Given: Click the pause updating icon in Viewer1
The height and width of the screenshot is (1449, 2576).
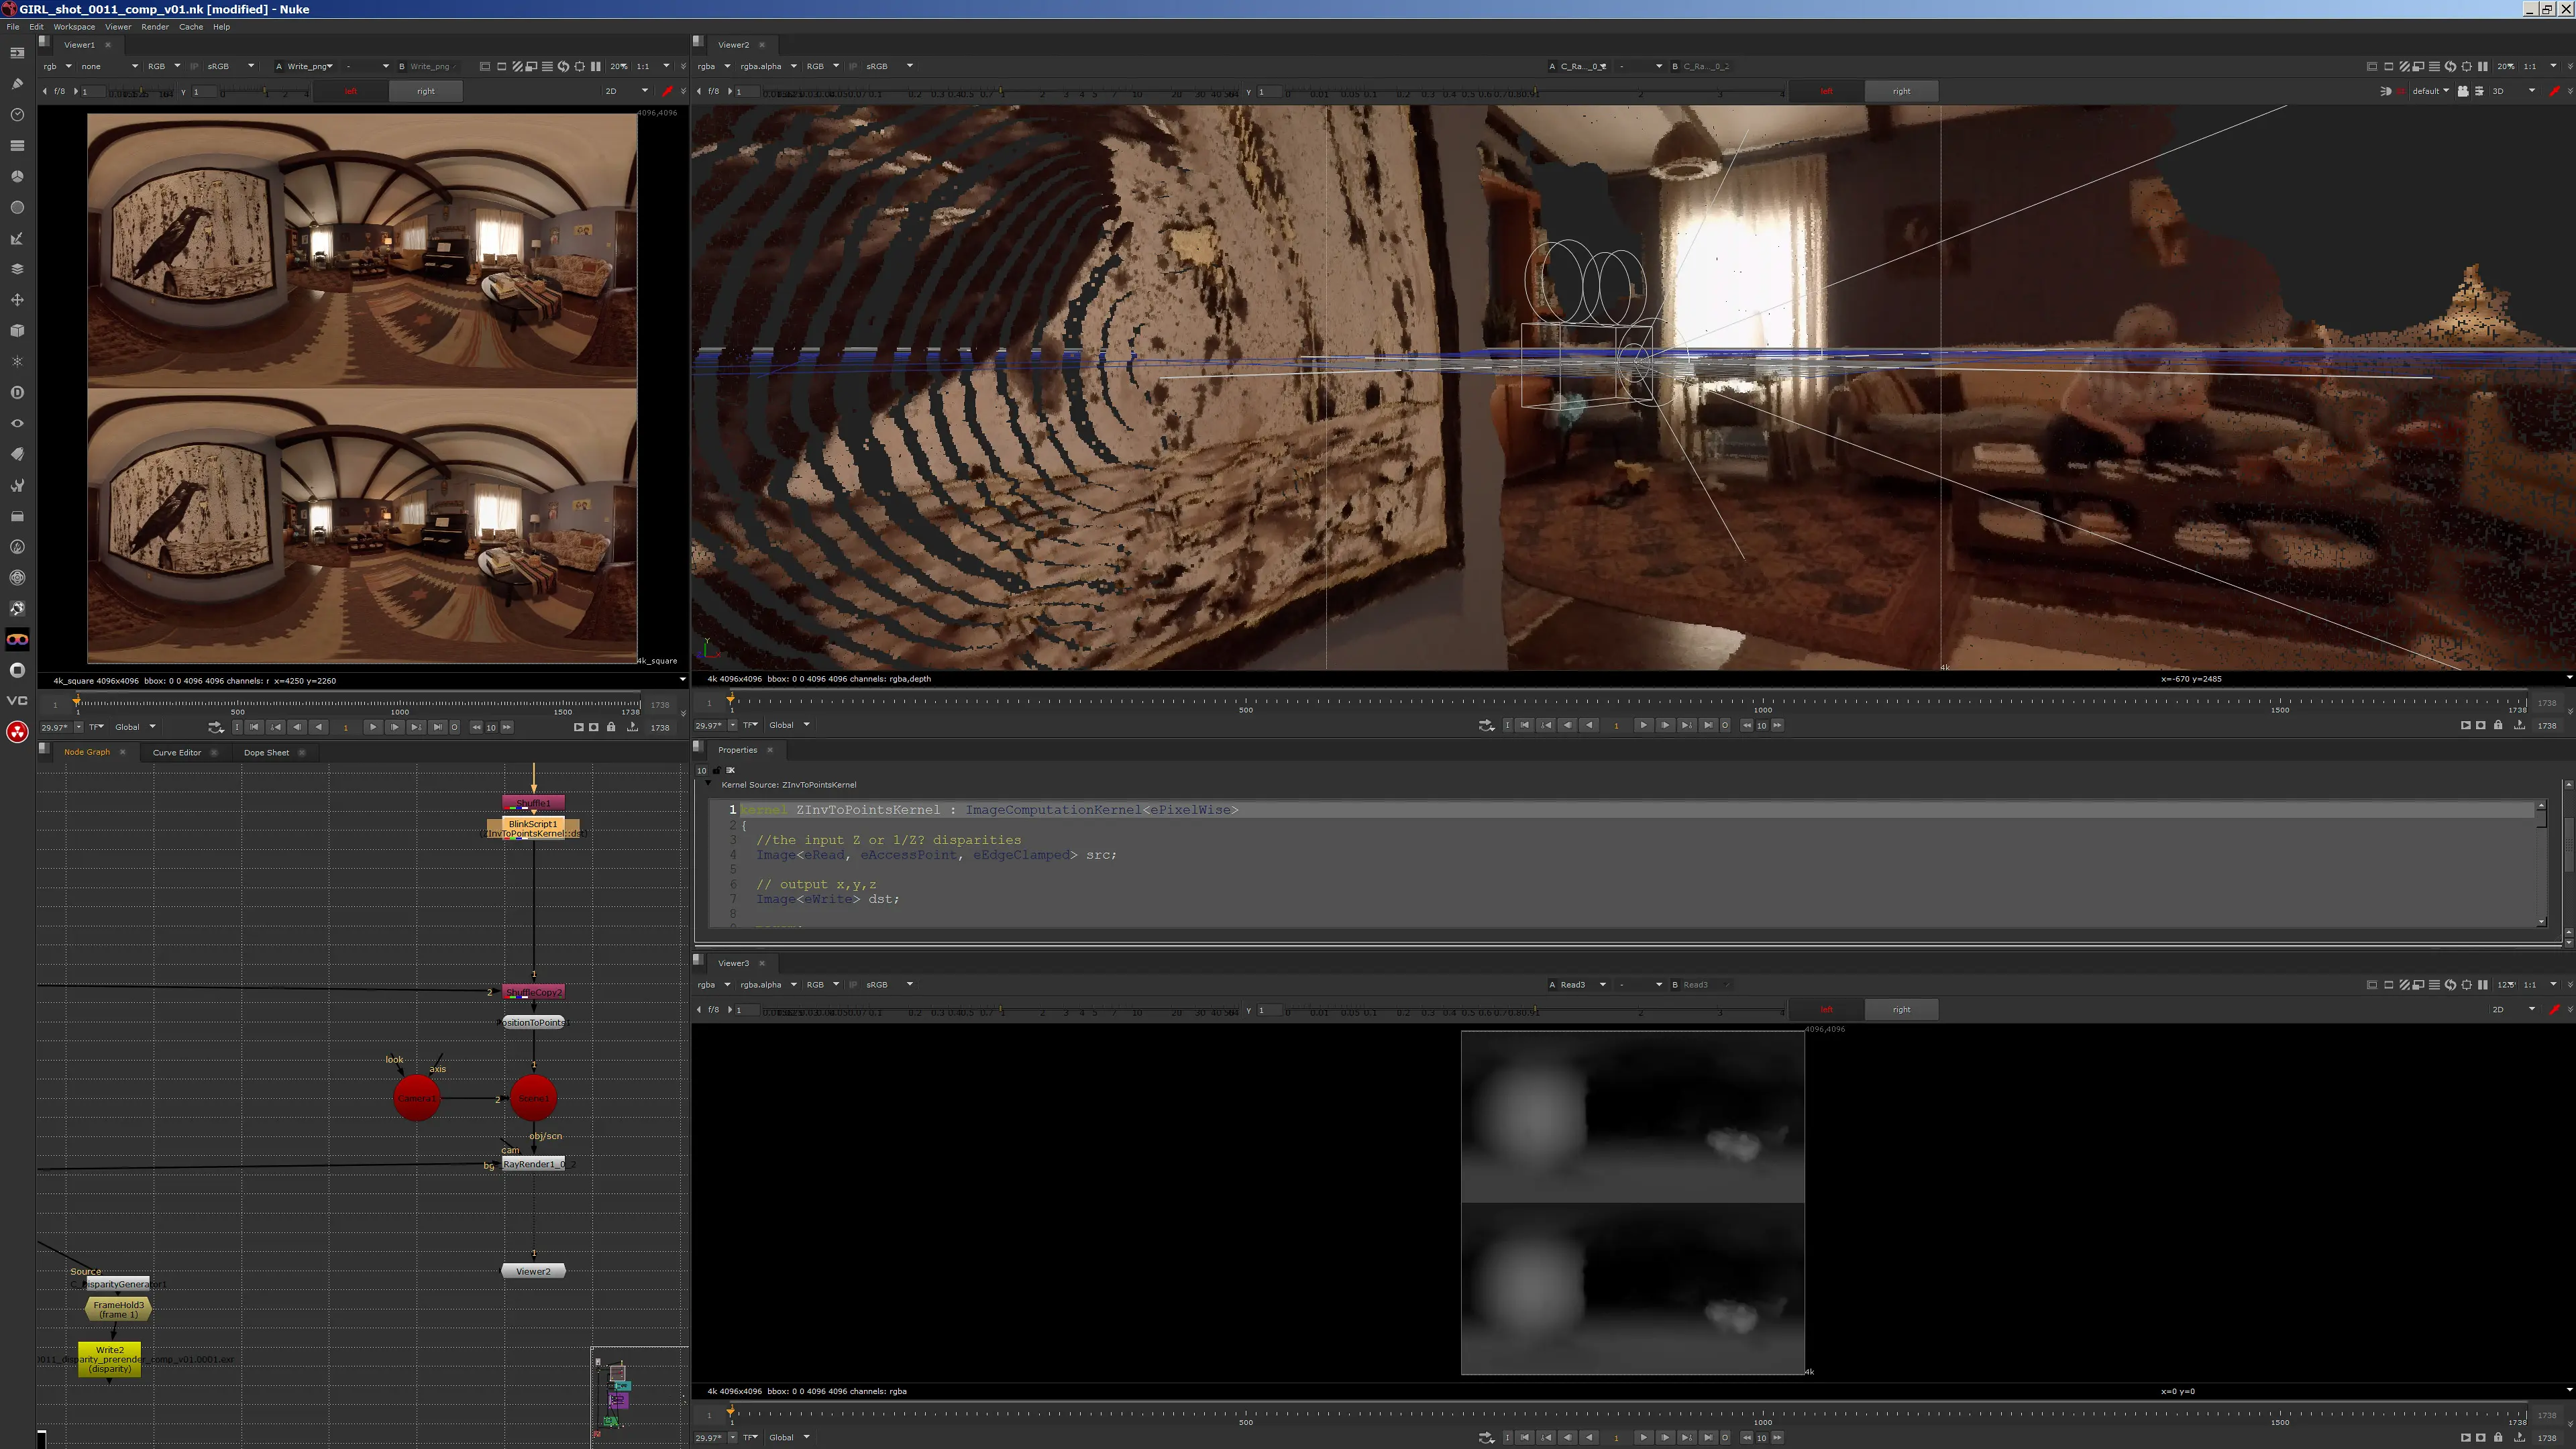Looking at the screenshot, I should [x=596, y=66].
